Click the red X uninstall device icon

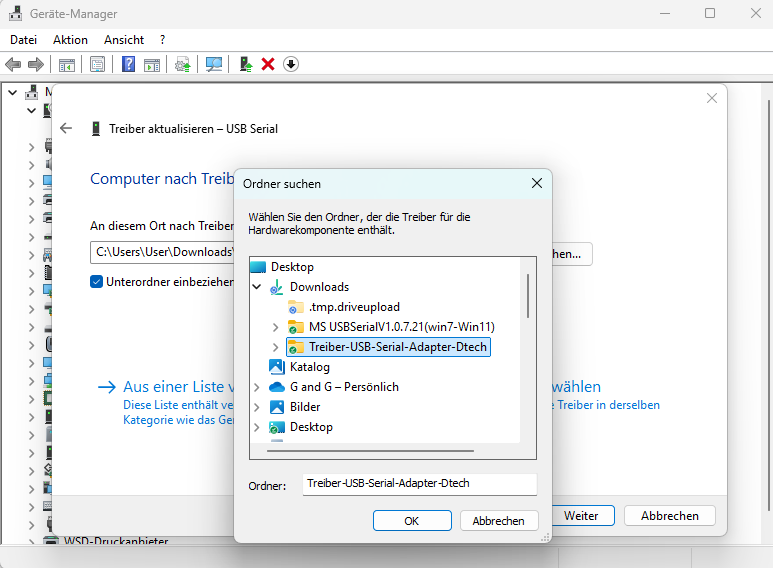[x=268, y=64]
